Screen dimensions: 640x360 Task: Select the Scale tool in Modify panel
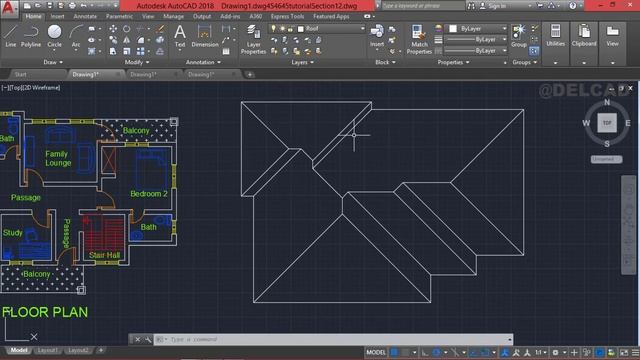click(127, 51)
